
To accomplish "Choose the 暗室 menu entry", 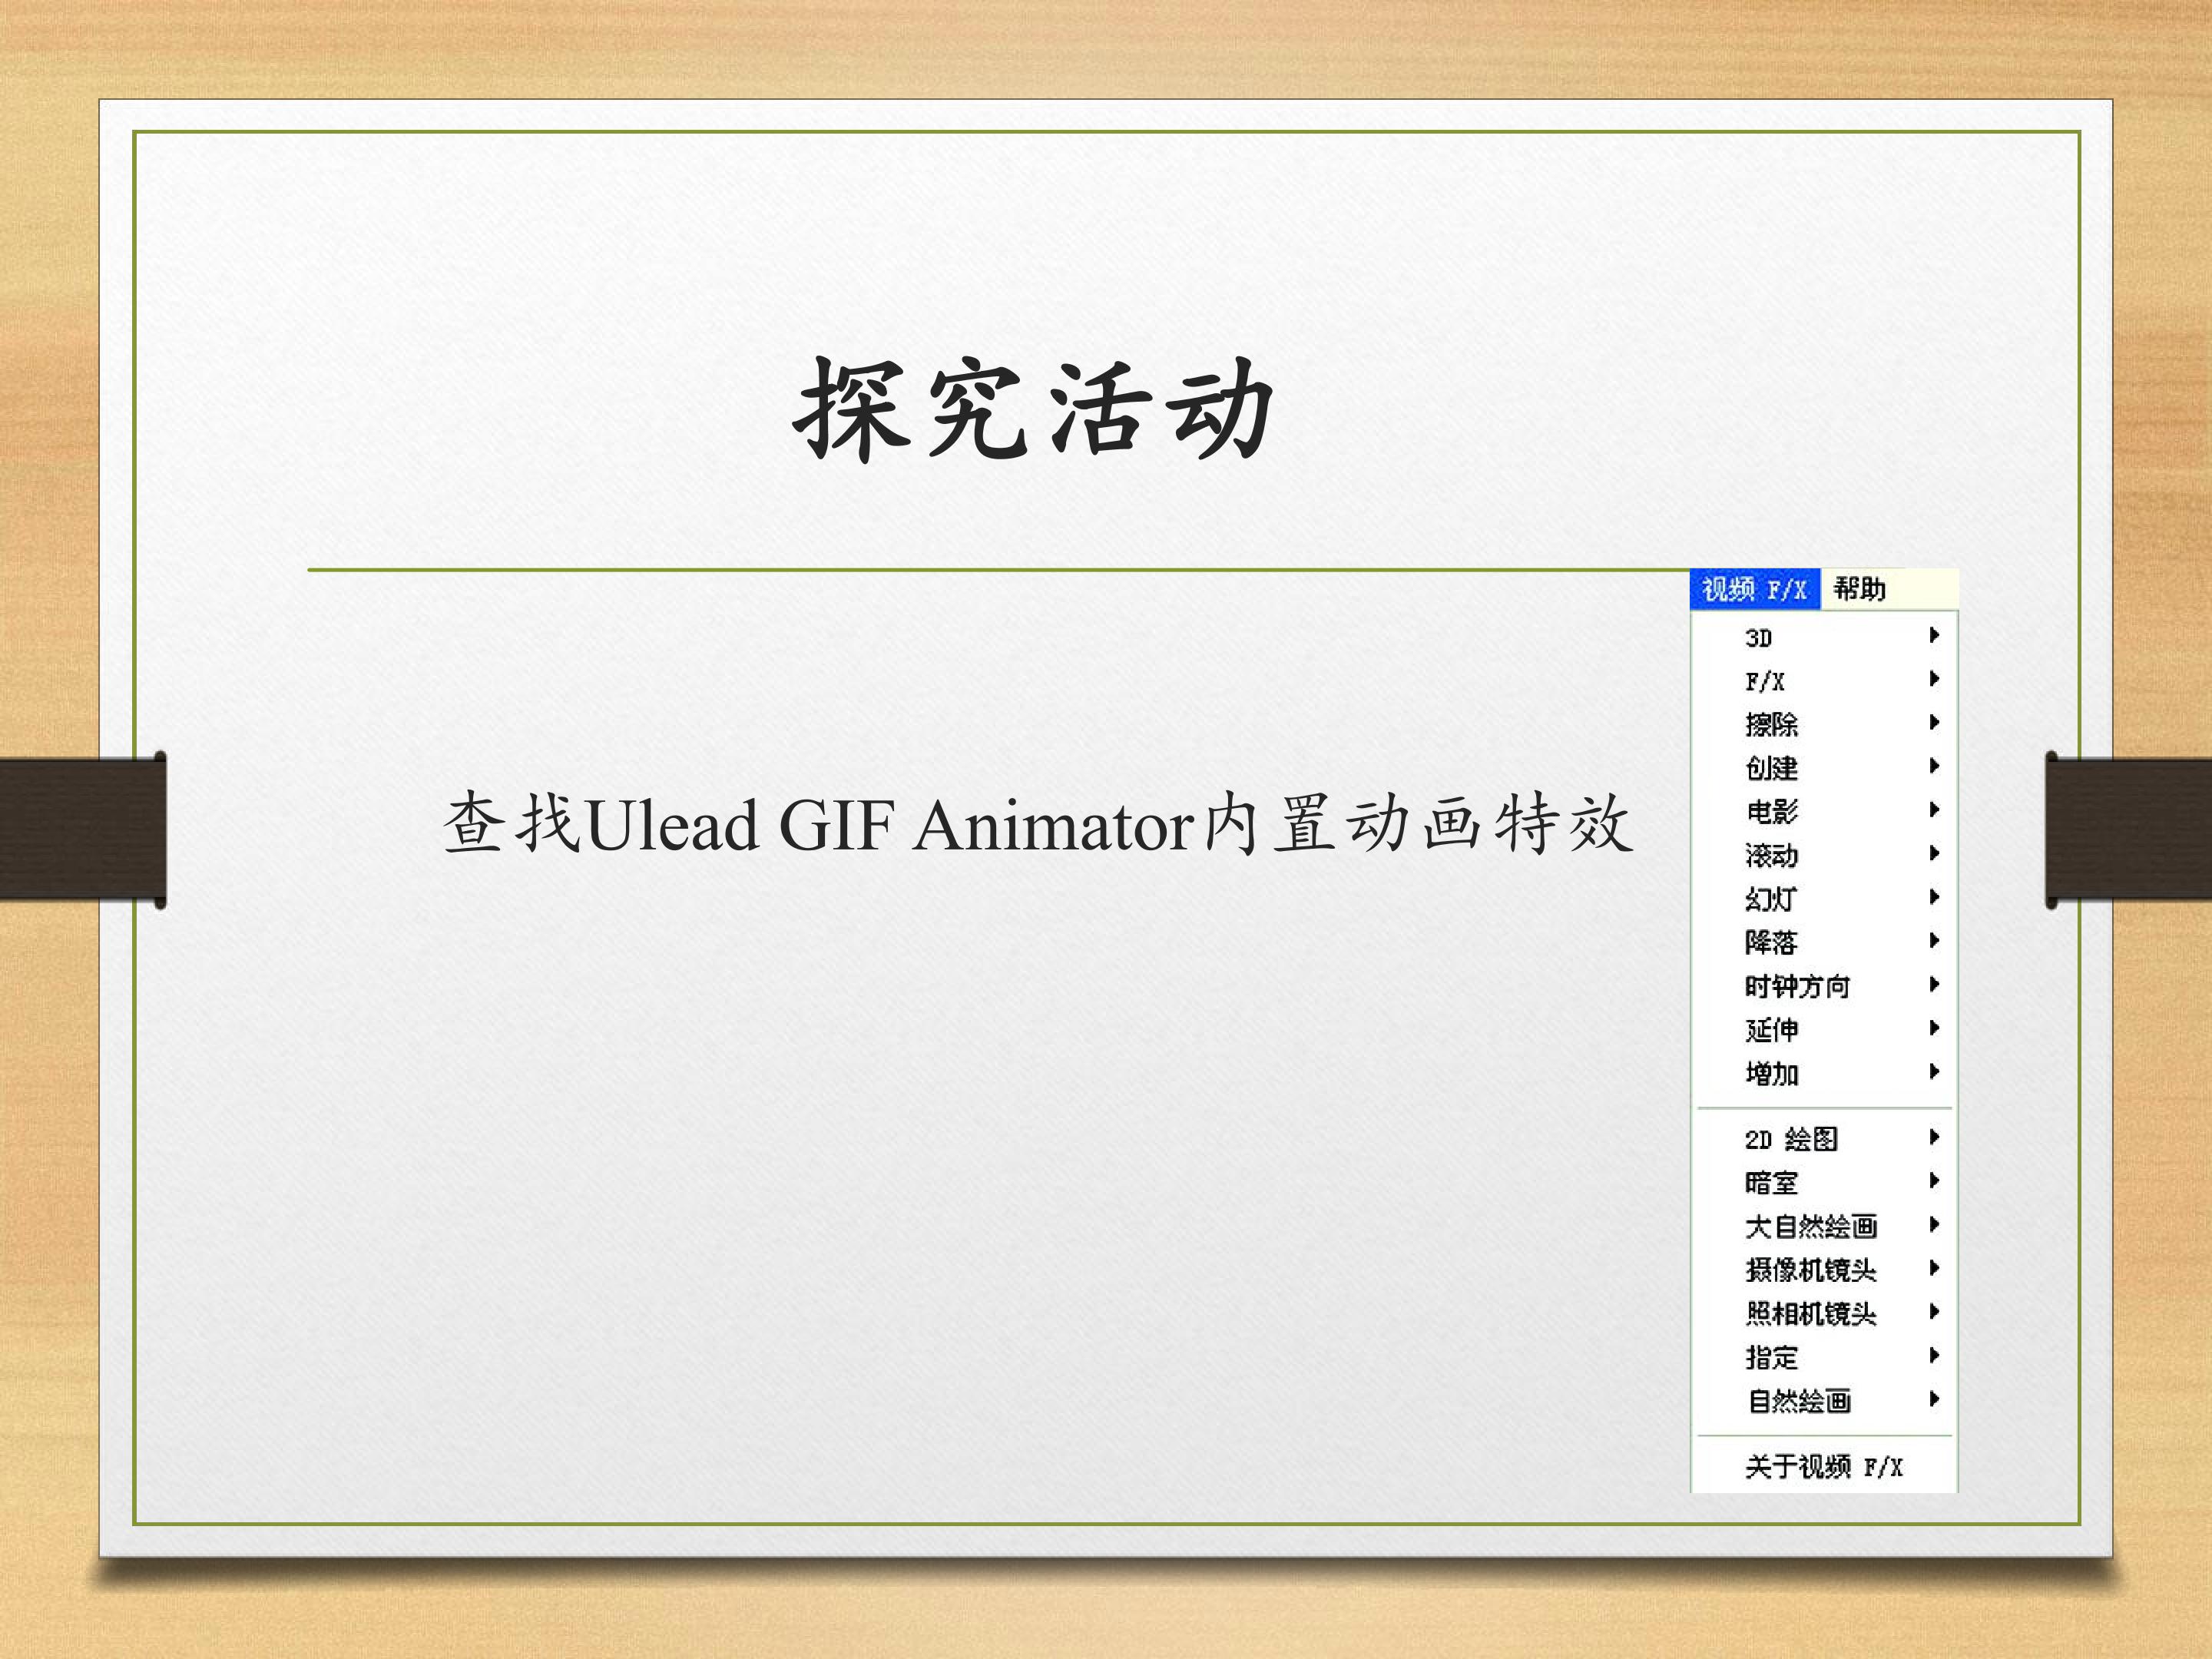I will click(x=1823, y=1182).
